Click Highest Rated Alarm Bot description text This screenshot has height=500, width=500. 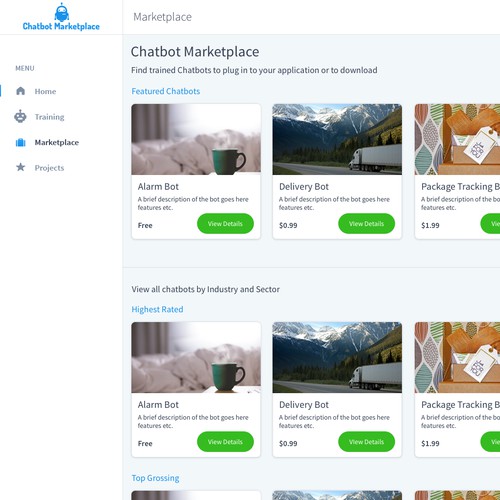[x=193, y=421]
